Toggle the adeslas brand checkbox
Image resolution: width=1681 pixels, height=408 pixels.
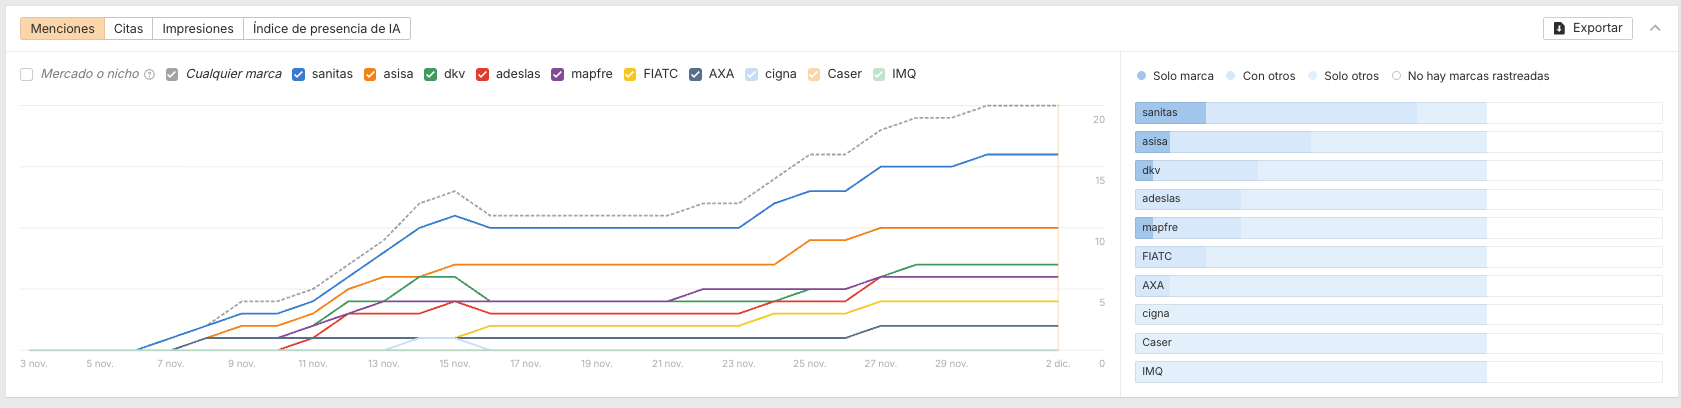coord(482,74)
